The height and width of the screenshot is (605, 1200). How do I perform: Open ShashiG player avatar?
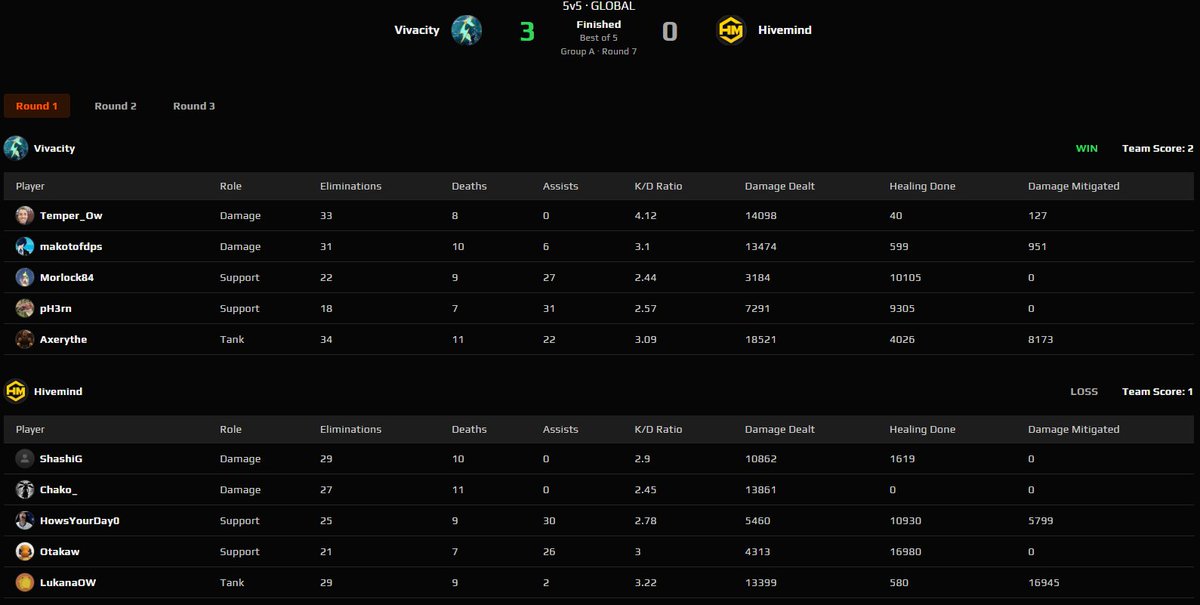pos(25,458)
